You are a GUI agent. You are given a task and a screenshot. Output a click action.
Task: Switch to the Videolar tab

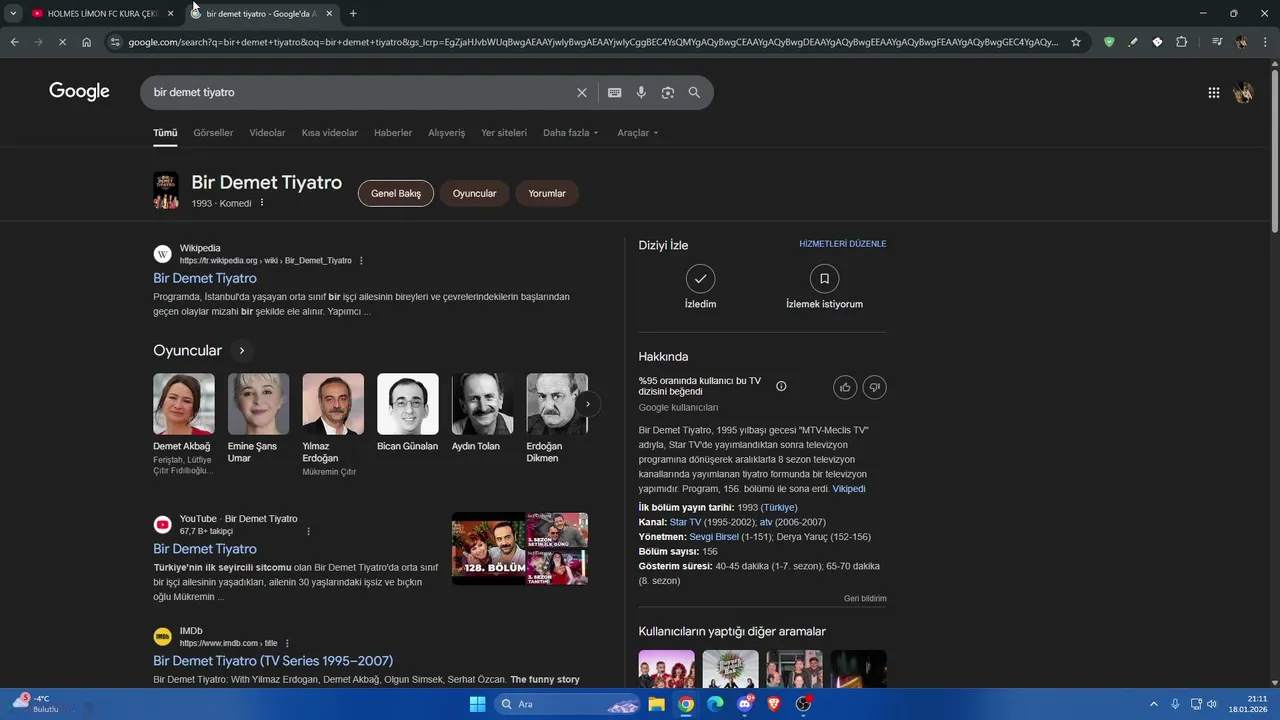pyautogui.click(x=267, y=133)
